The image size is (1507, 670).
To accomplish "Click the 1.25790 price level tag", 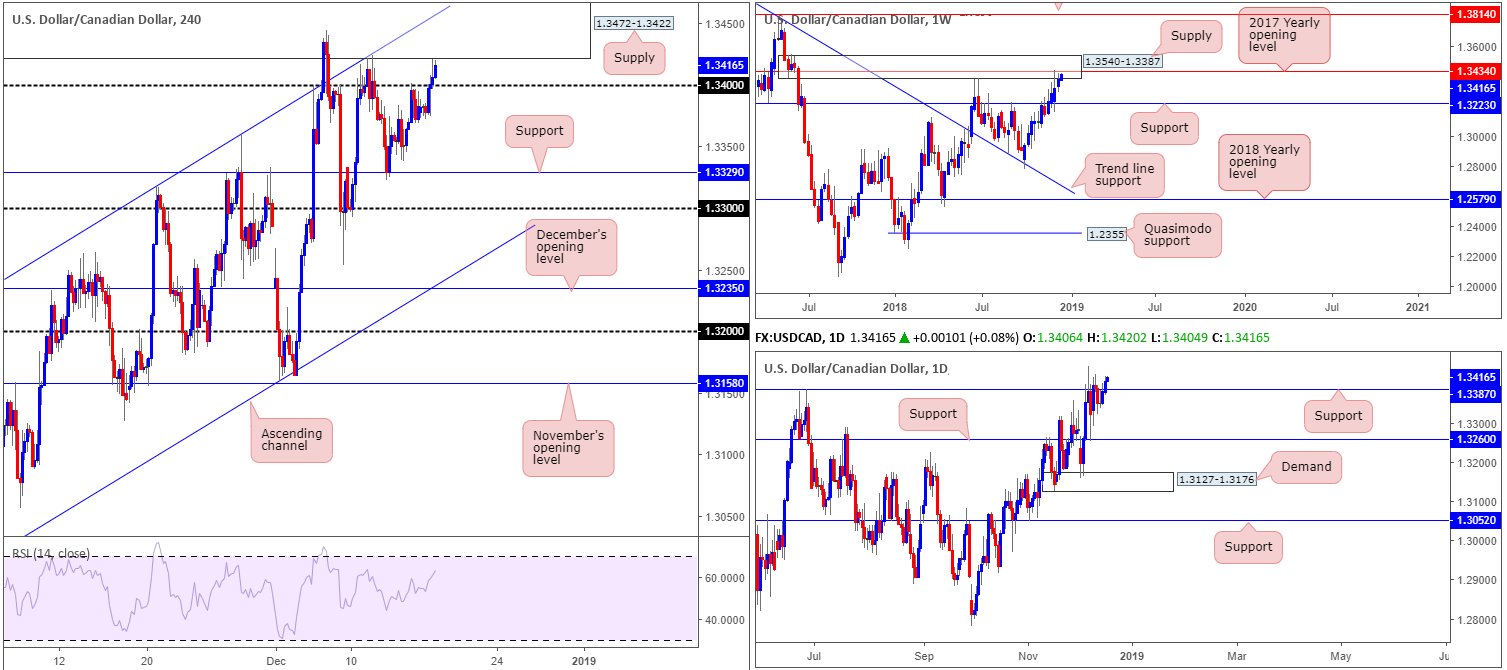I will pos(1475,199).
